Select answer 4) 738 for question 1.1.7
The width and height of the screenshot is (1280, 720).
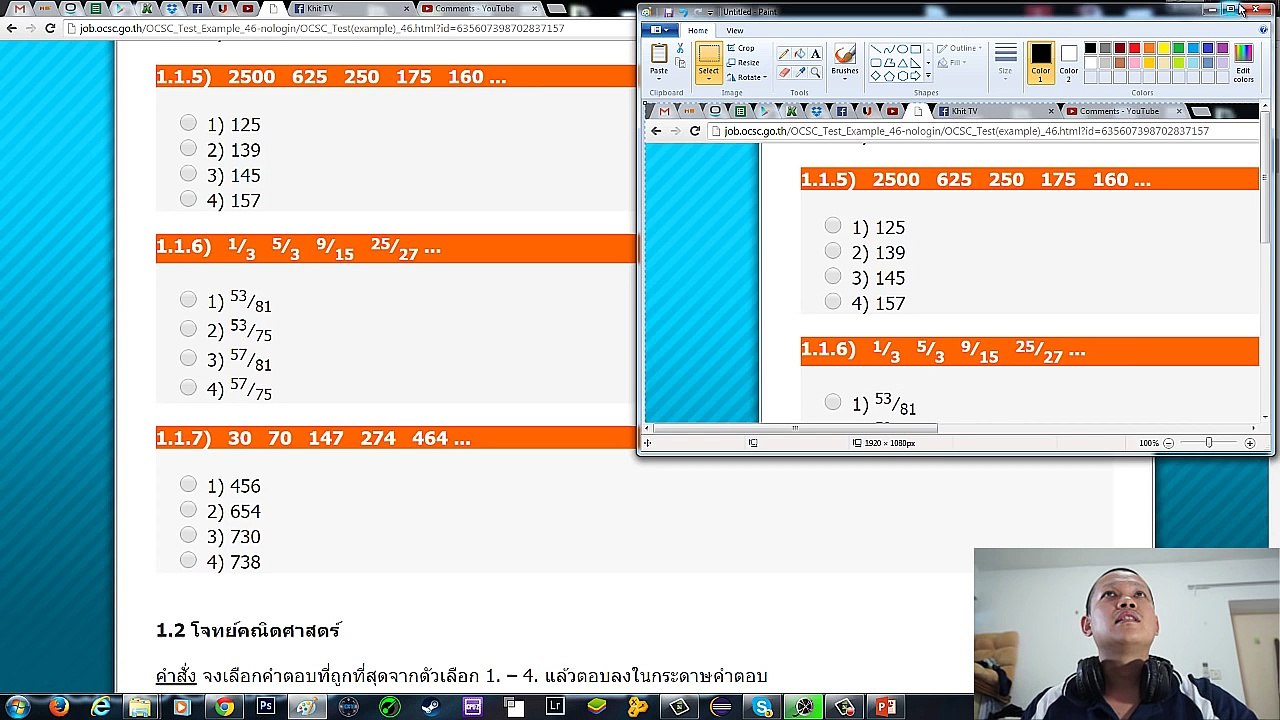188,560
